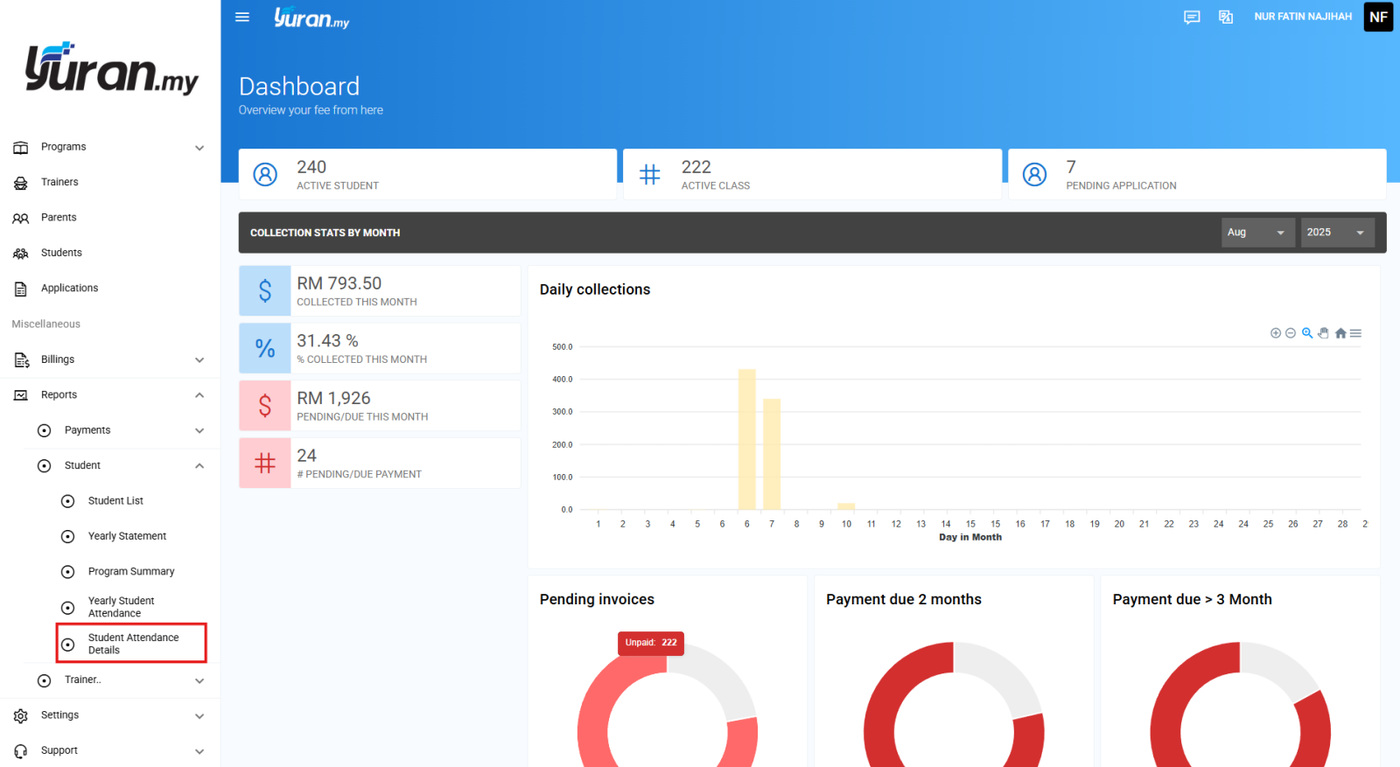This screenshot has height=767, width=1400.
Task: Open the 222 Active Class card
Action: [812, 174]
